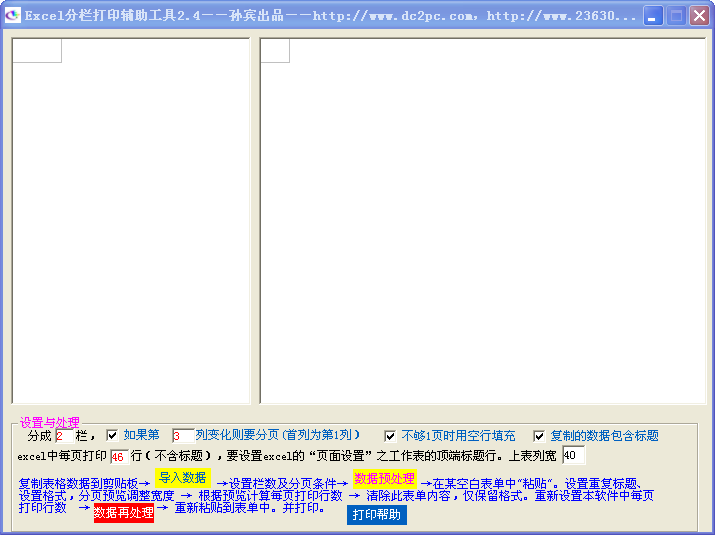The image size is (715, 535).
Task: Click the disabled maximize button
Action: click(676, 16)
